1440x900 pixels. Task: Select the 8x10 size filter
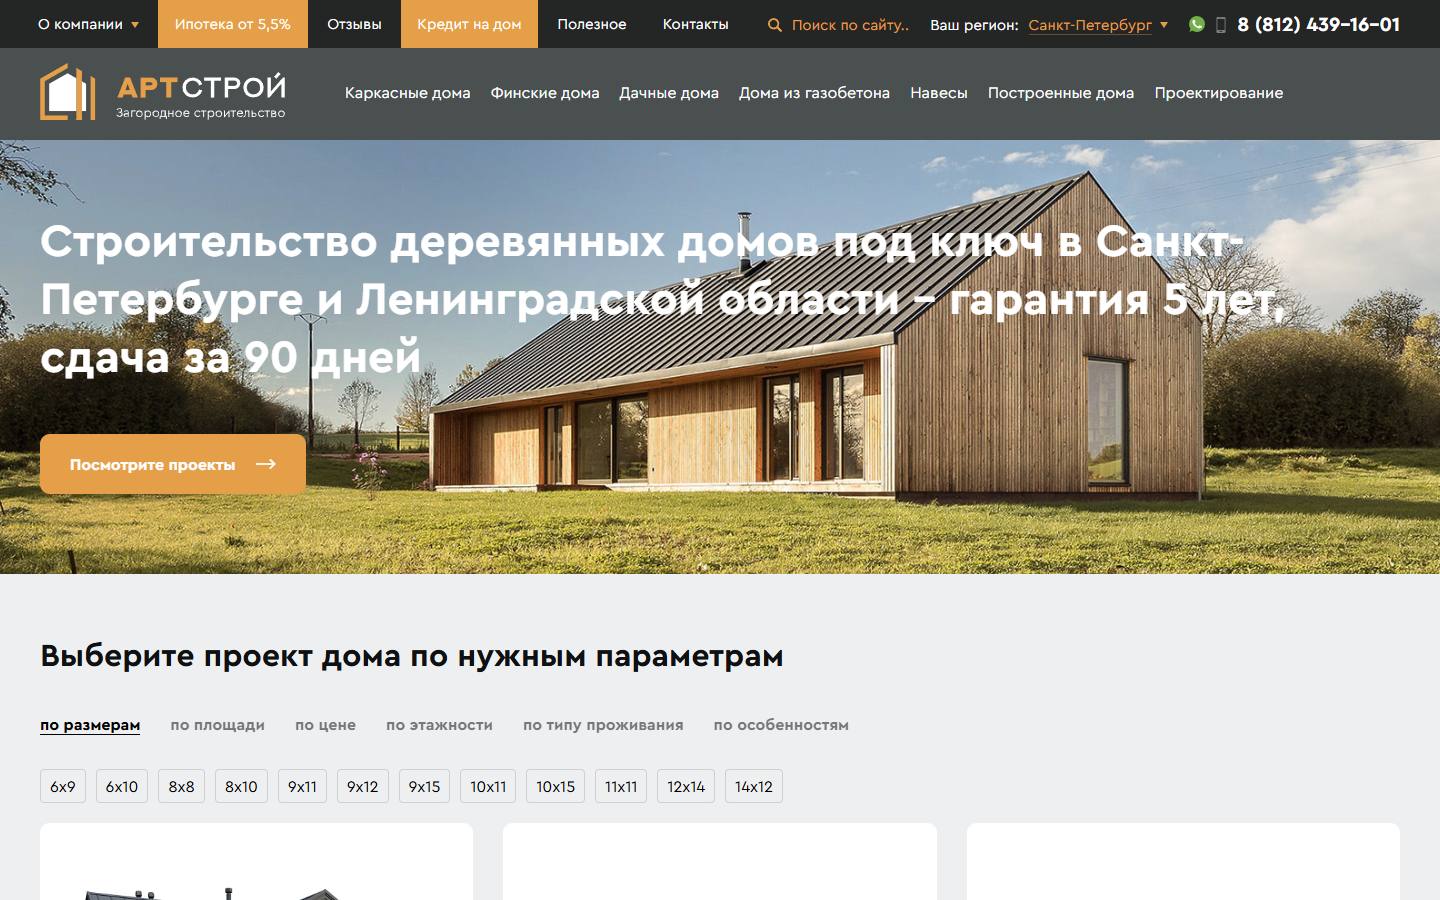pyautogui.click(x=241, y=786)
